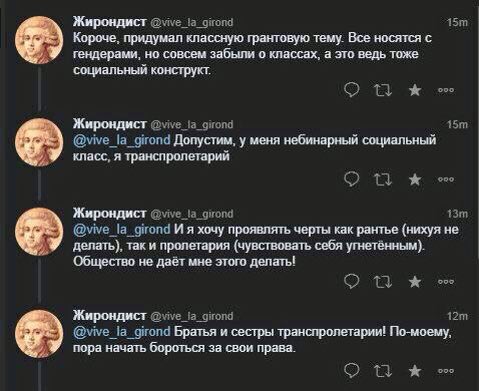This screenshot has width=479, height=391.
Task: Reply to the транспролетарий tweet
Action: coord(352,179)
